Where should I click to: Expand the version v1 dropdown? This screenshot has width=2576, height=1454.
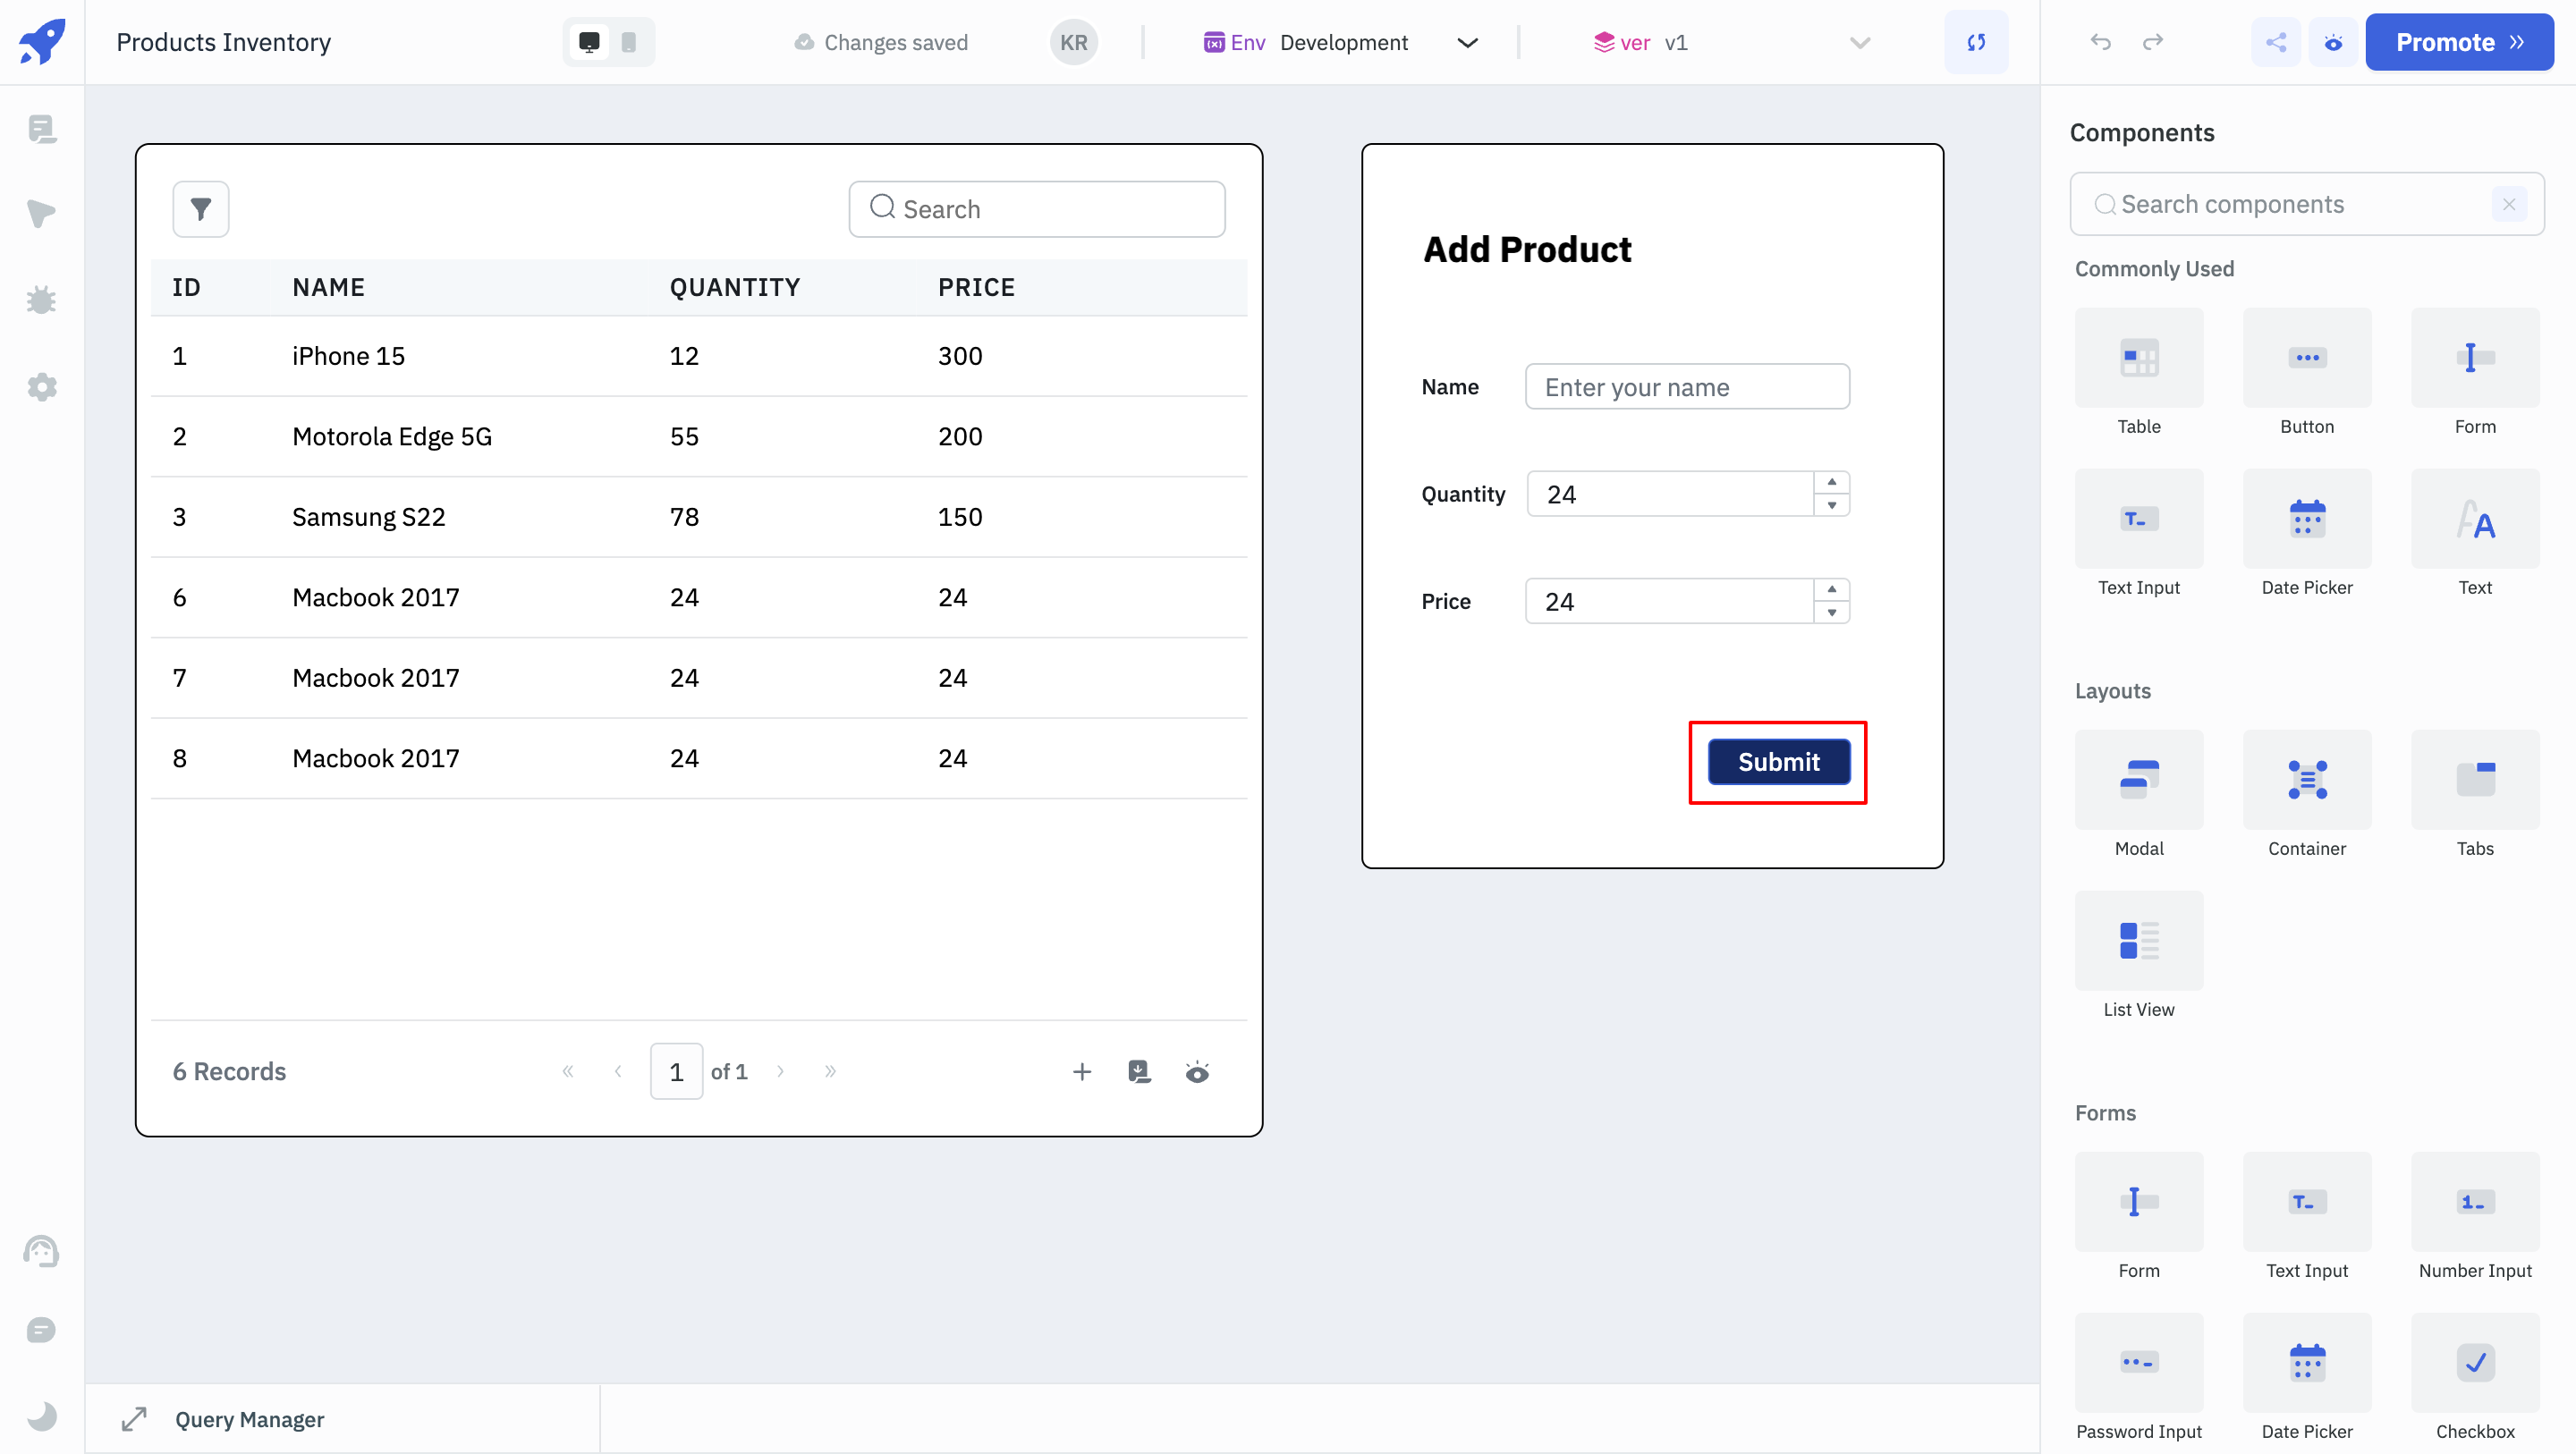[1860, 42]
